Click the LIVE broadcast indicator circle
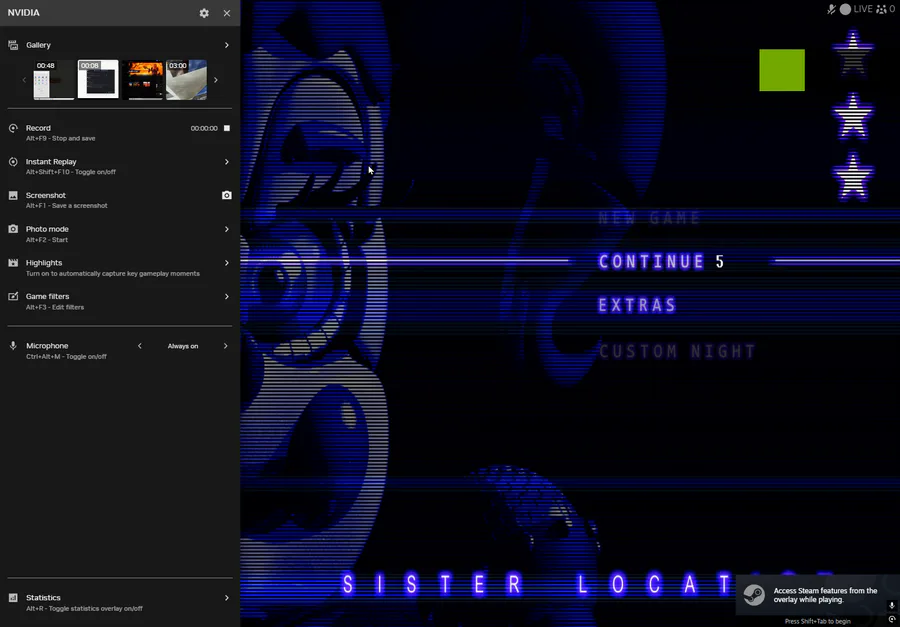Screen dimensions: 900x627 (x=845, y=9)
